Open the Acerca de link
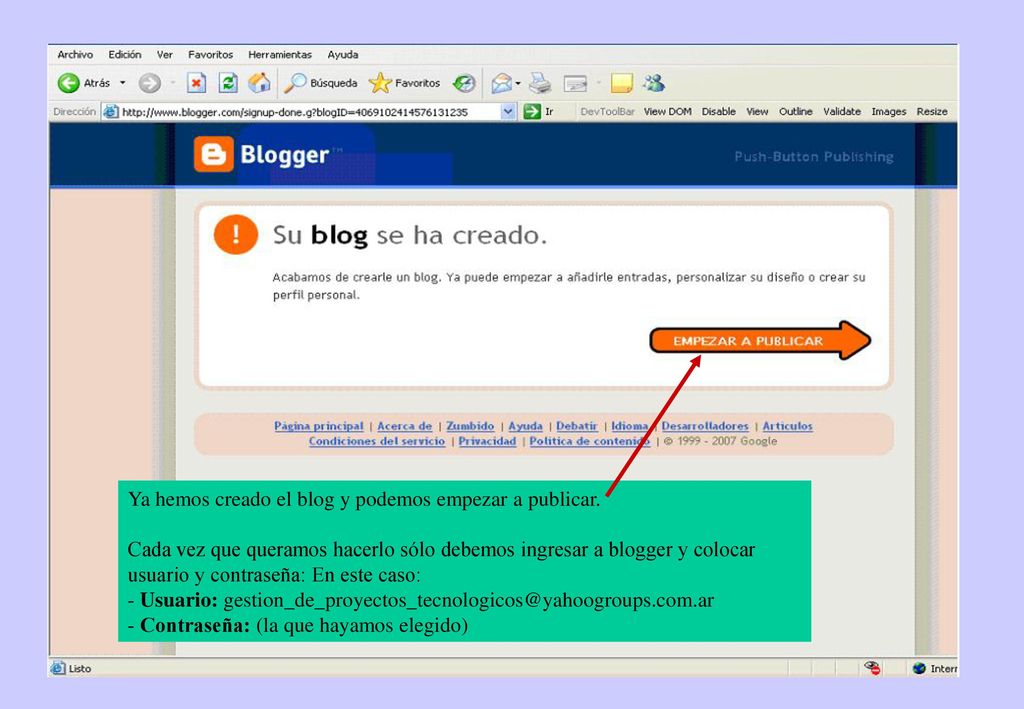The image size is (1024, 709). tap(404, 426)
